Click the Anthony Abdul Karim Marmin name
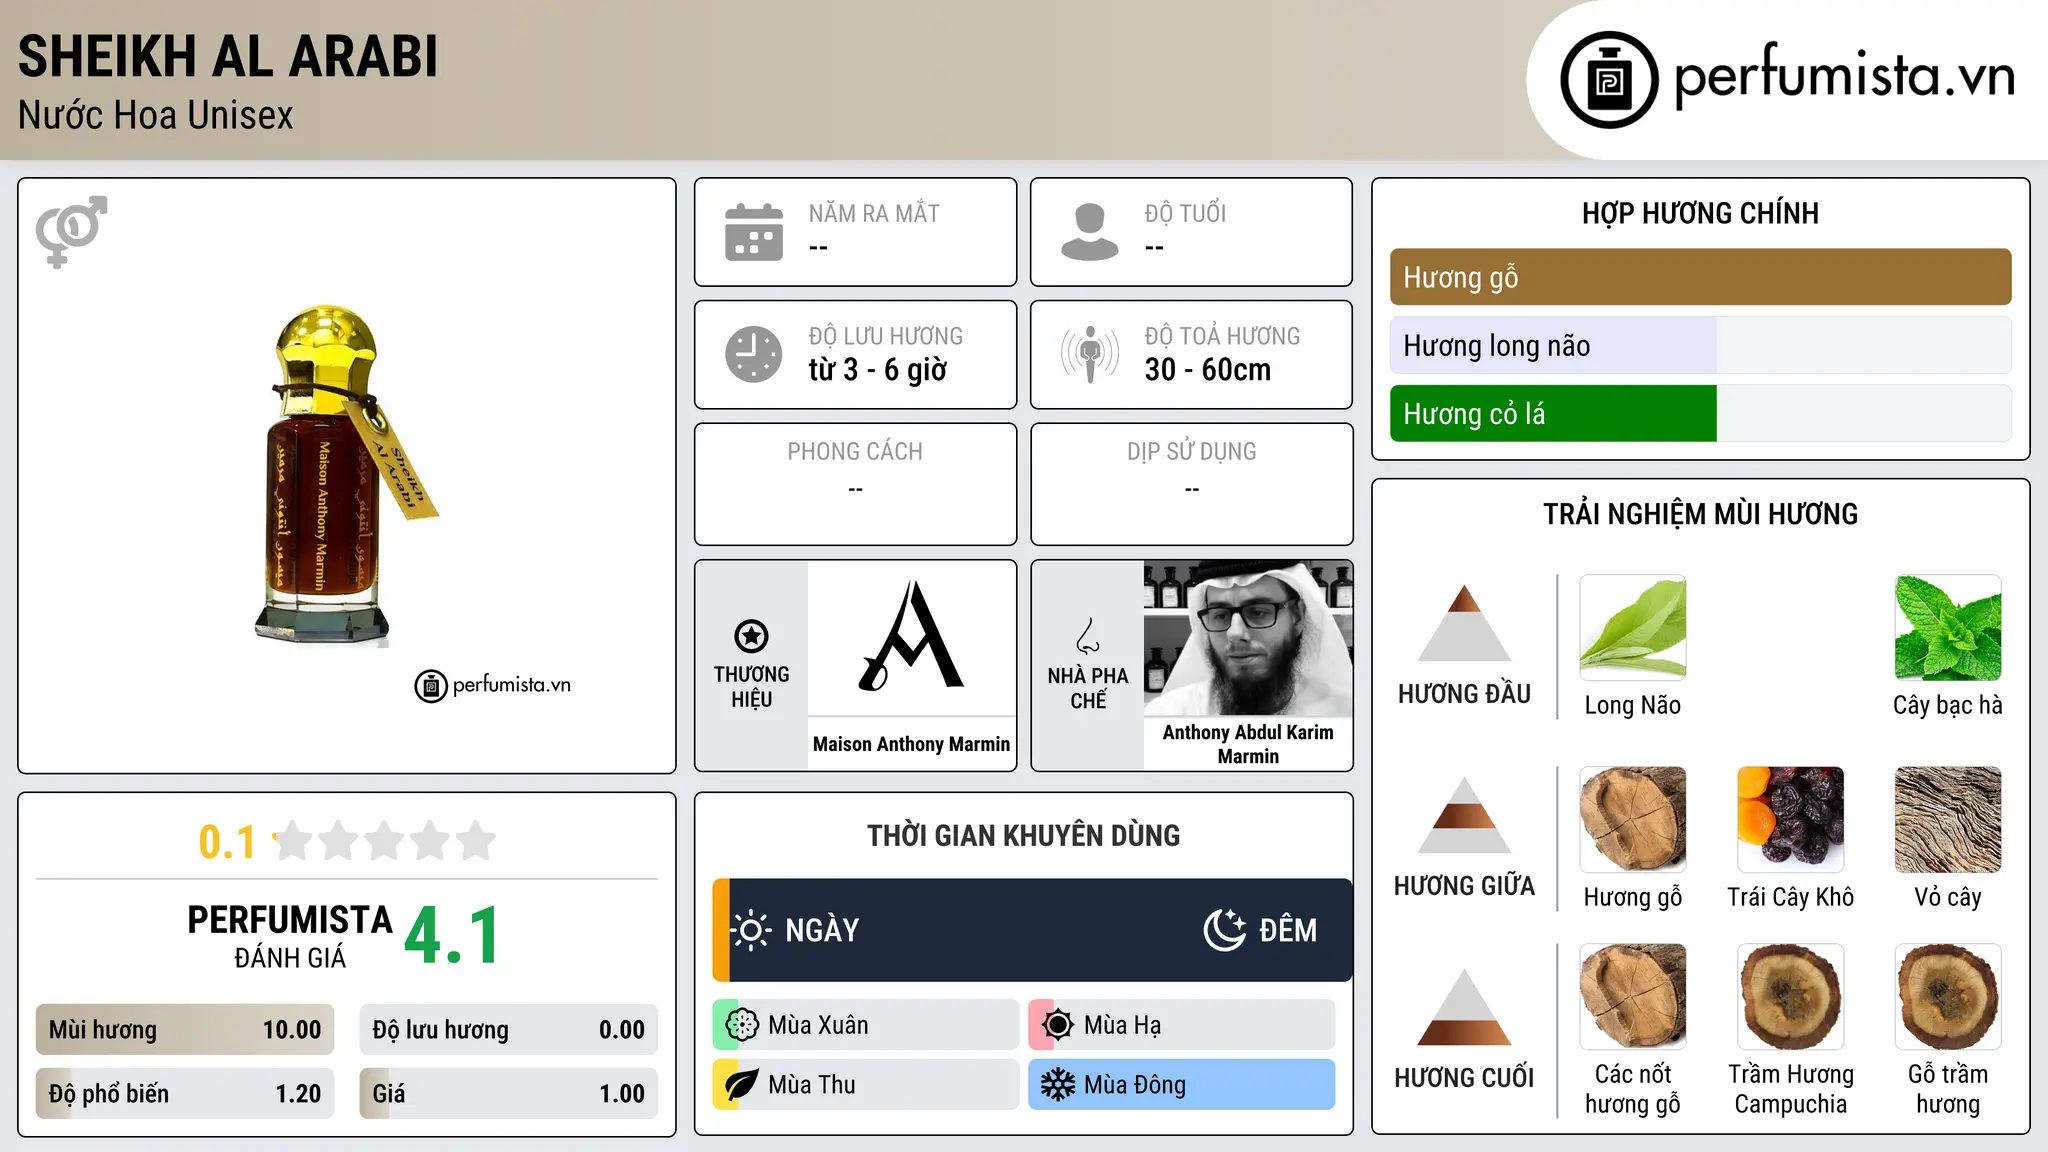The height and width of the screenshot is (1152, 2048). click(x=1248, y=744)
